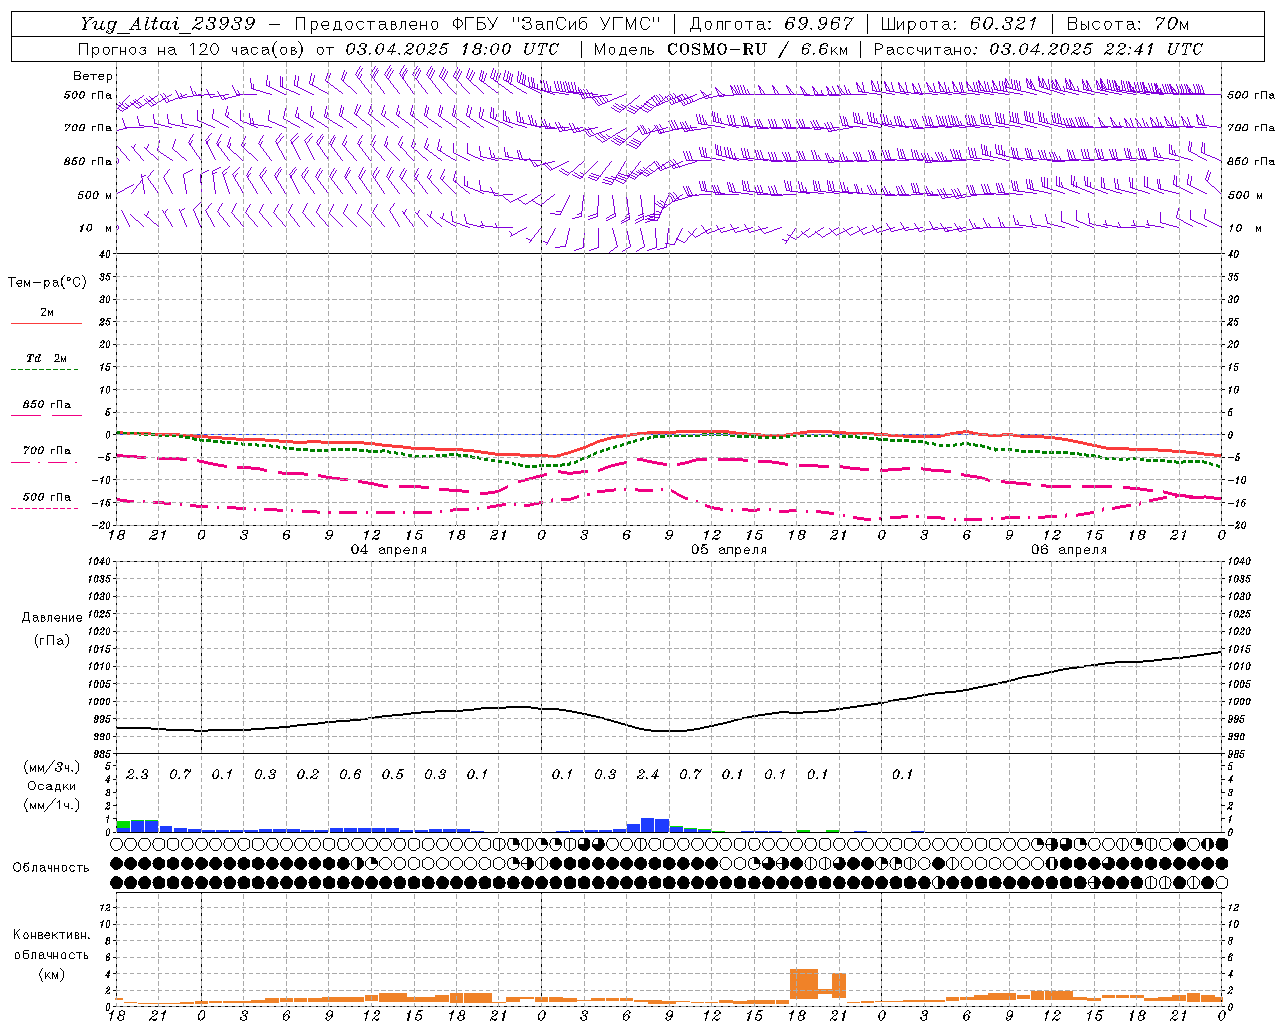Viewport: 1280px width, 1024px height.
Task: Click the Ветер wind panel label
Action: pos(93,76)
